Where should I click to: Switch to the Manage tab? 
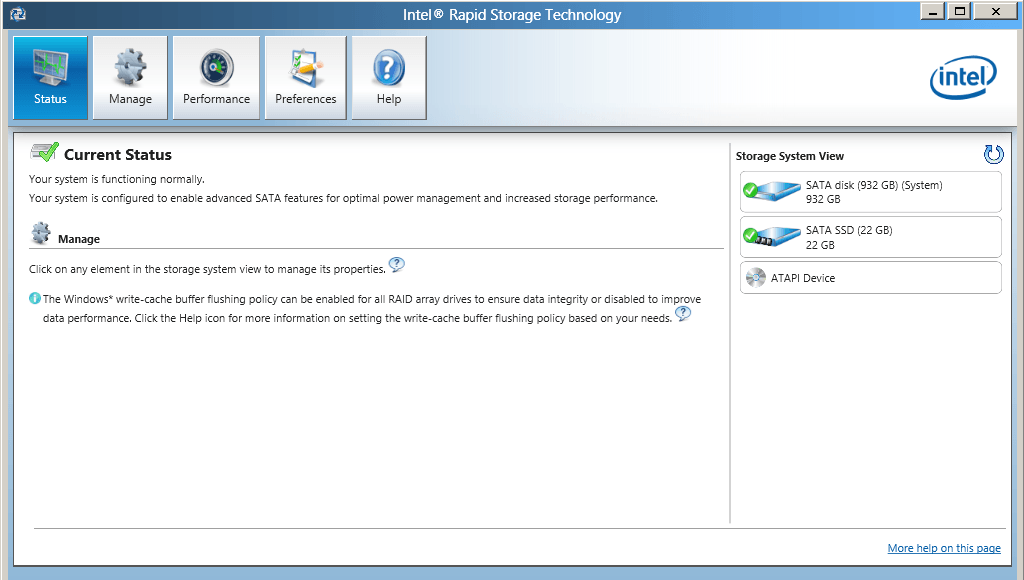131,78
